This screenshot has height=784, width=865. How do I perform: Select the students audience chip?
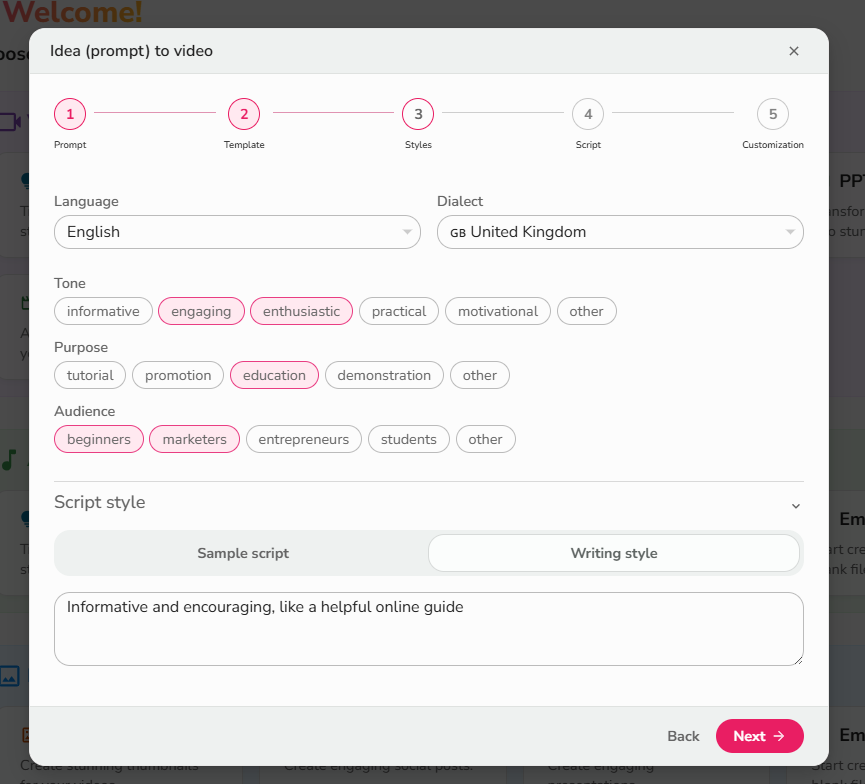[x=408, y=439]
